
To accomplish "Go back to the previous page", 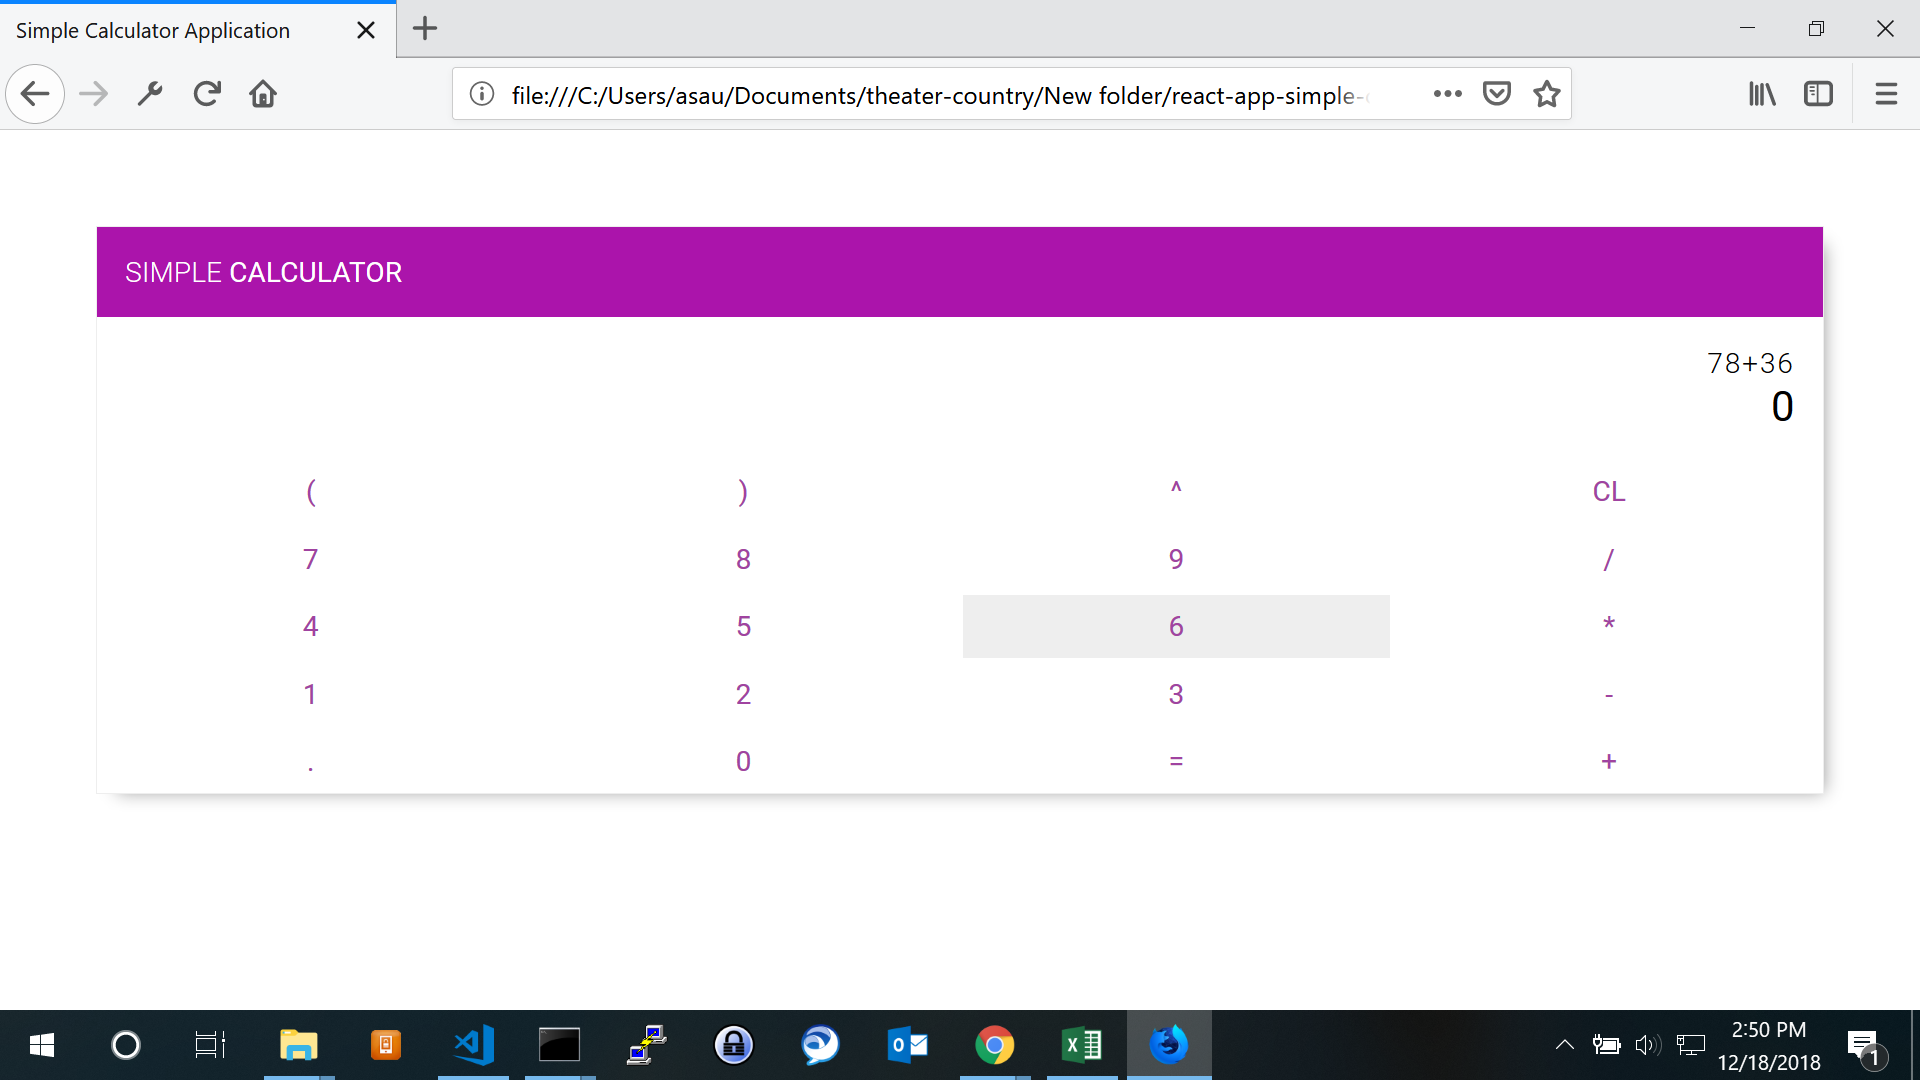I will (35, 94).
